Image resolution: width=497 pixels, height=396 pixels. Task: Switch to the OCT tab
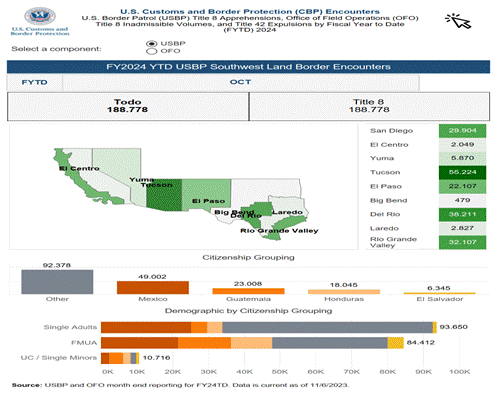pyautogui.click(x=241, y=82)
